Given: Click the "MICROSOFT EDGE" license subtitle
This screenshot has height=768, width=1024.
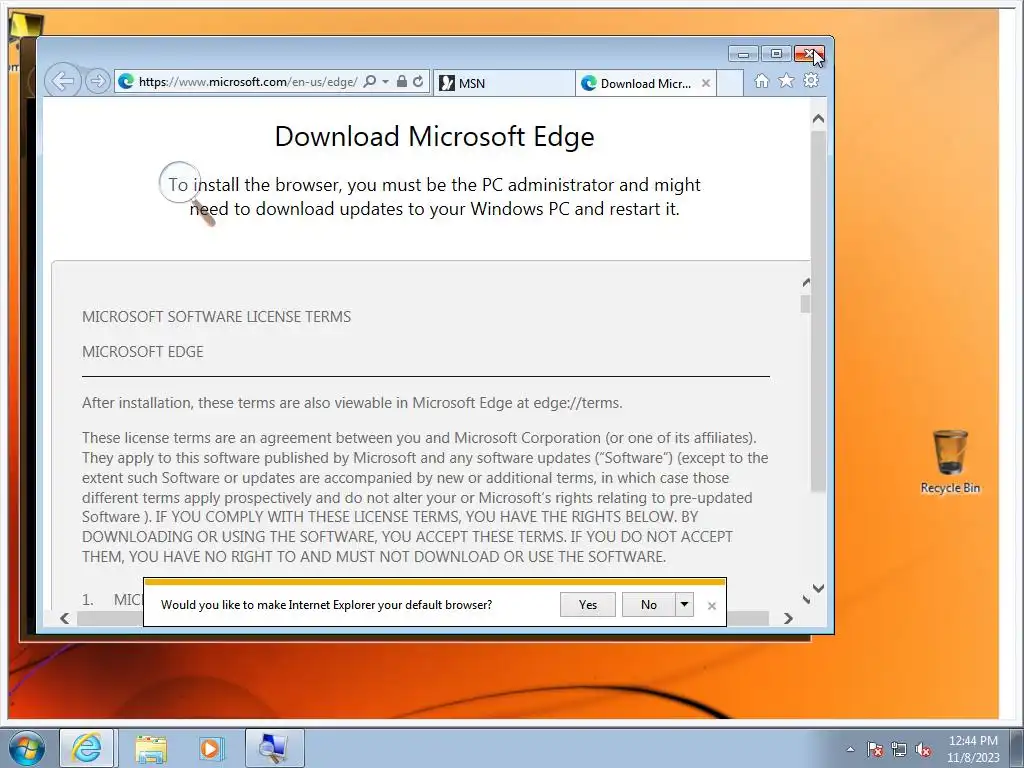Looking at the screenshot, I should pos(143,352).
